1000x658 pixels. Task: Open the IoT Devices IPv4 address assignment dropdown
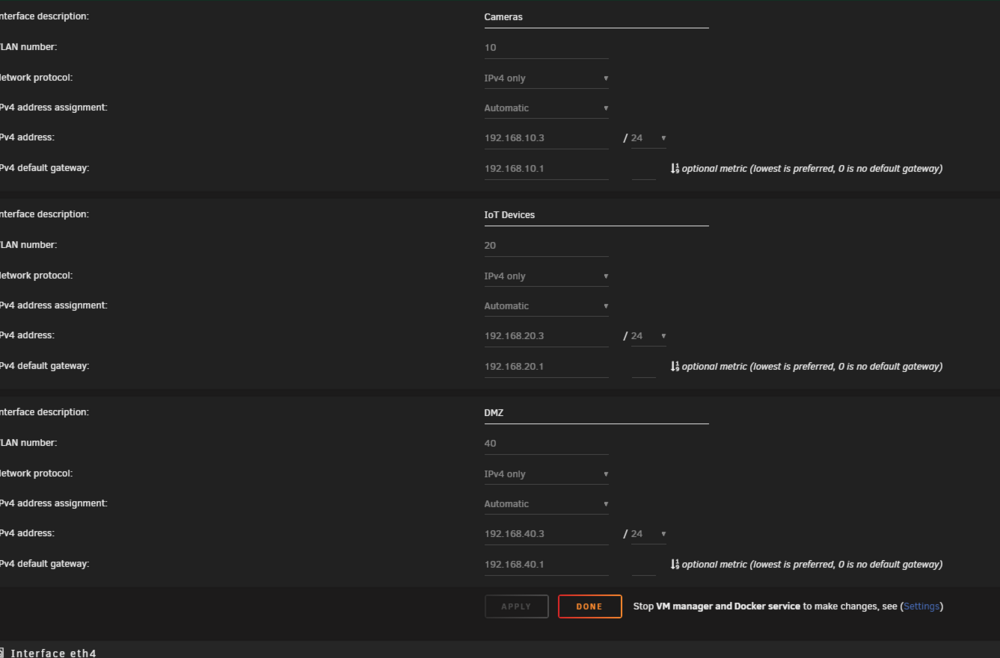546,306
